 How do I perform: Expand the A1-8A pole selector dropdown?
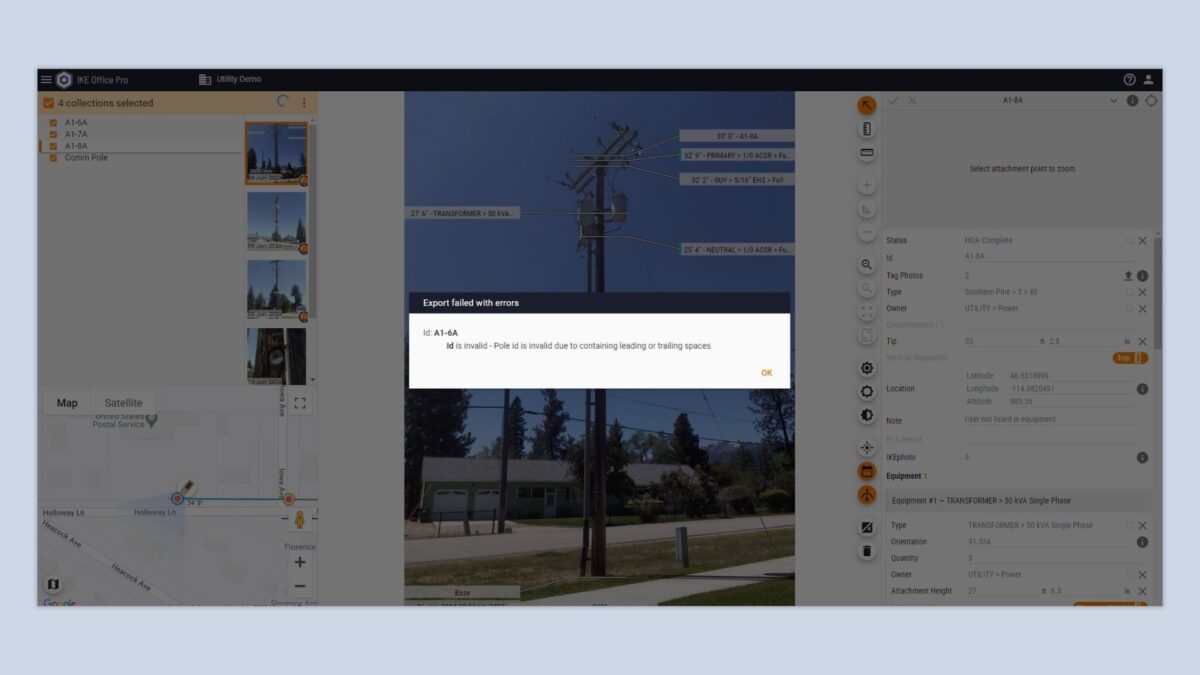[1114, 101]
